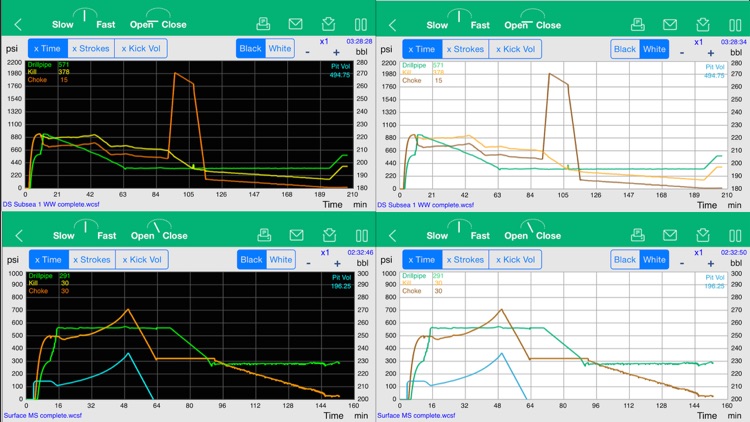This screenshot has height=422, width=750.
Task: Choose x Kick Vol tab in black DS Subsea panel
Action: 141,48
